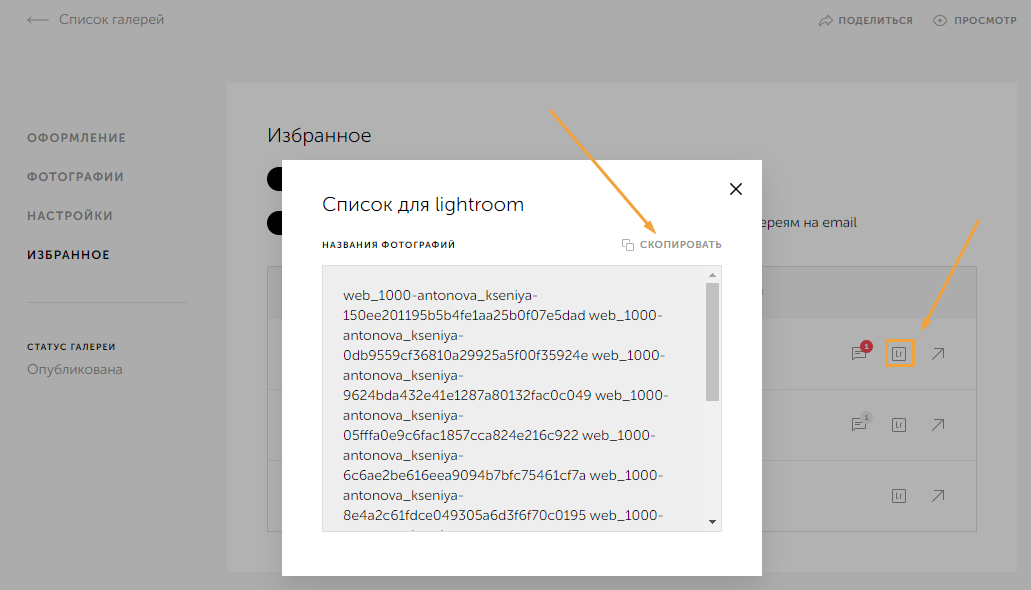Click 'Поделиться' to share the gallery
Screen dimensions: 1031x590
click(x=866, y=20)
